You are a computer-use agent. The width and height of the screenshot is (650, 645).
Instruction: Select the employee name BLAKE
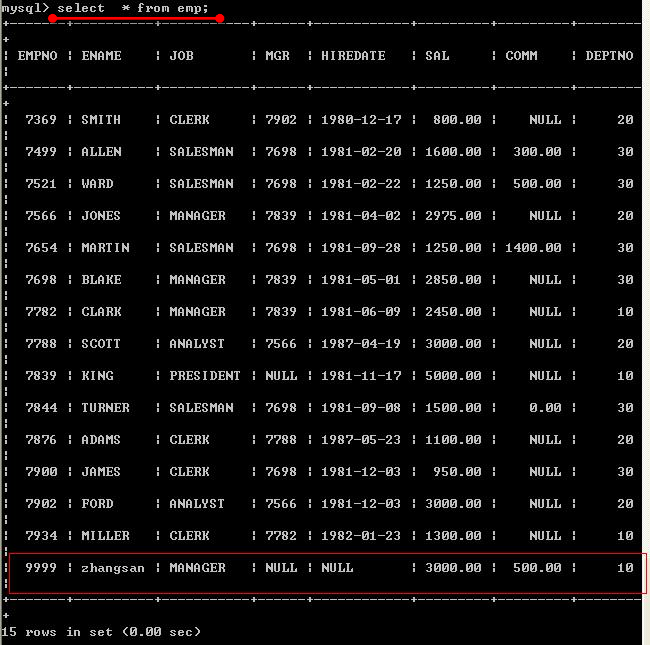101,280
